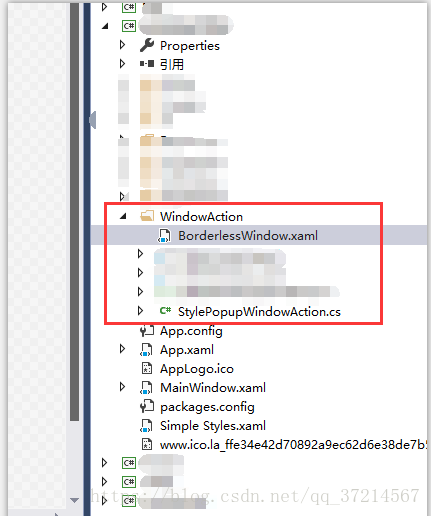Select packages.config file

point(207,407)
